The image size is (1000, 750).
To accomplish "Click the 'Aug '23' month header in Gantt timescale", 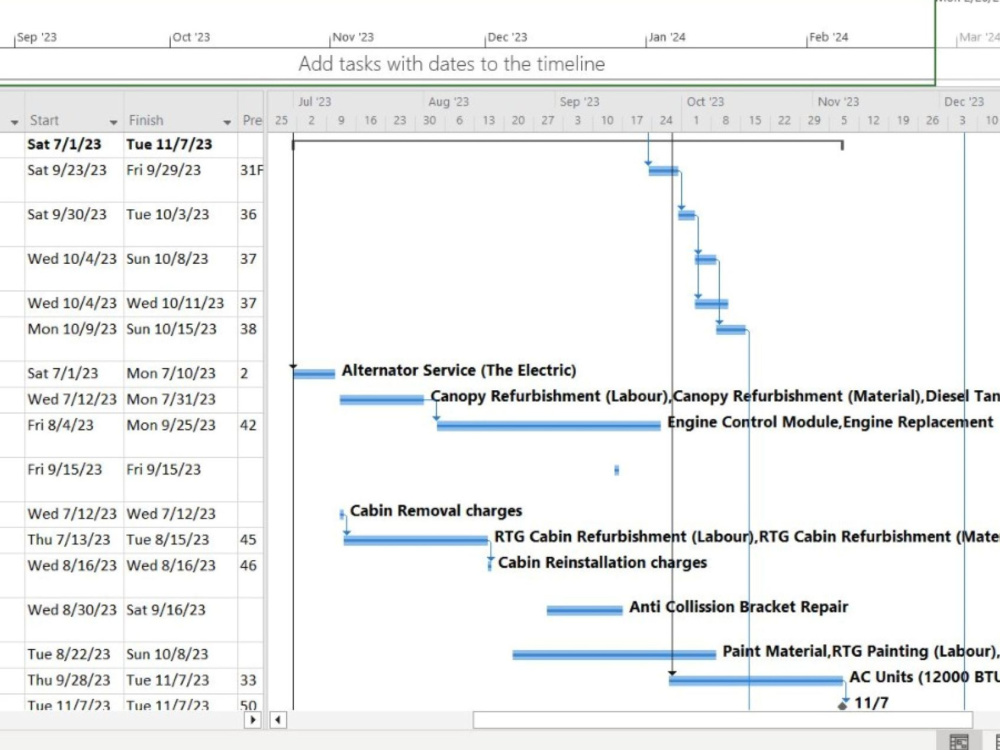I will (x=448, y=102).
